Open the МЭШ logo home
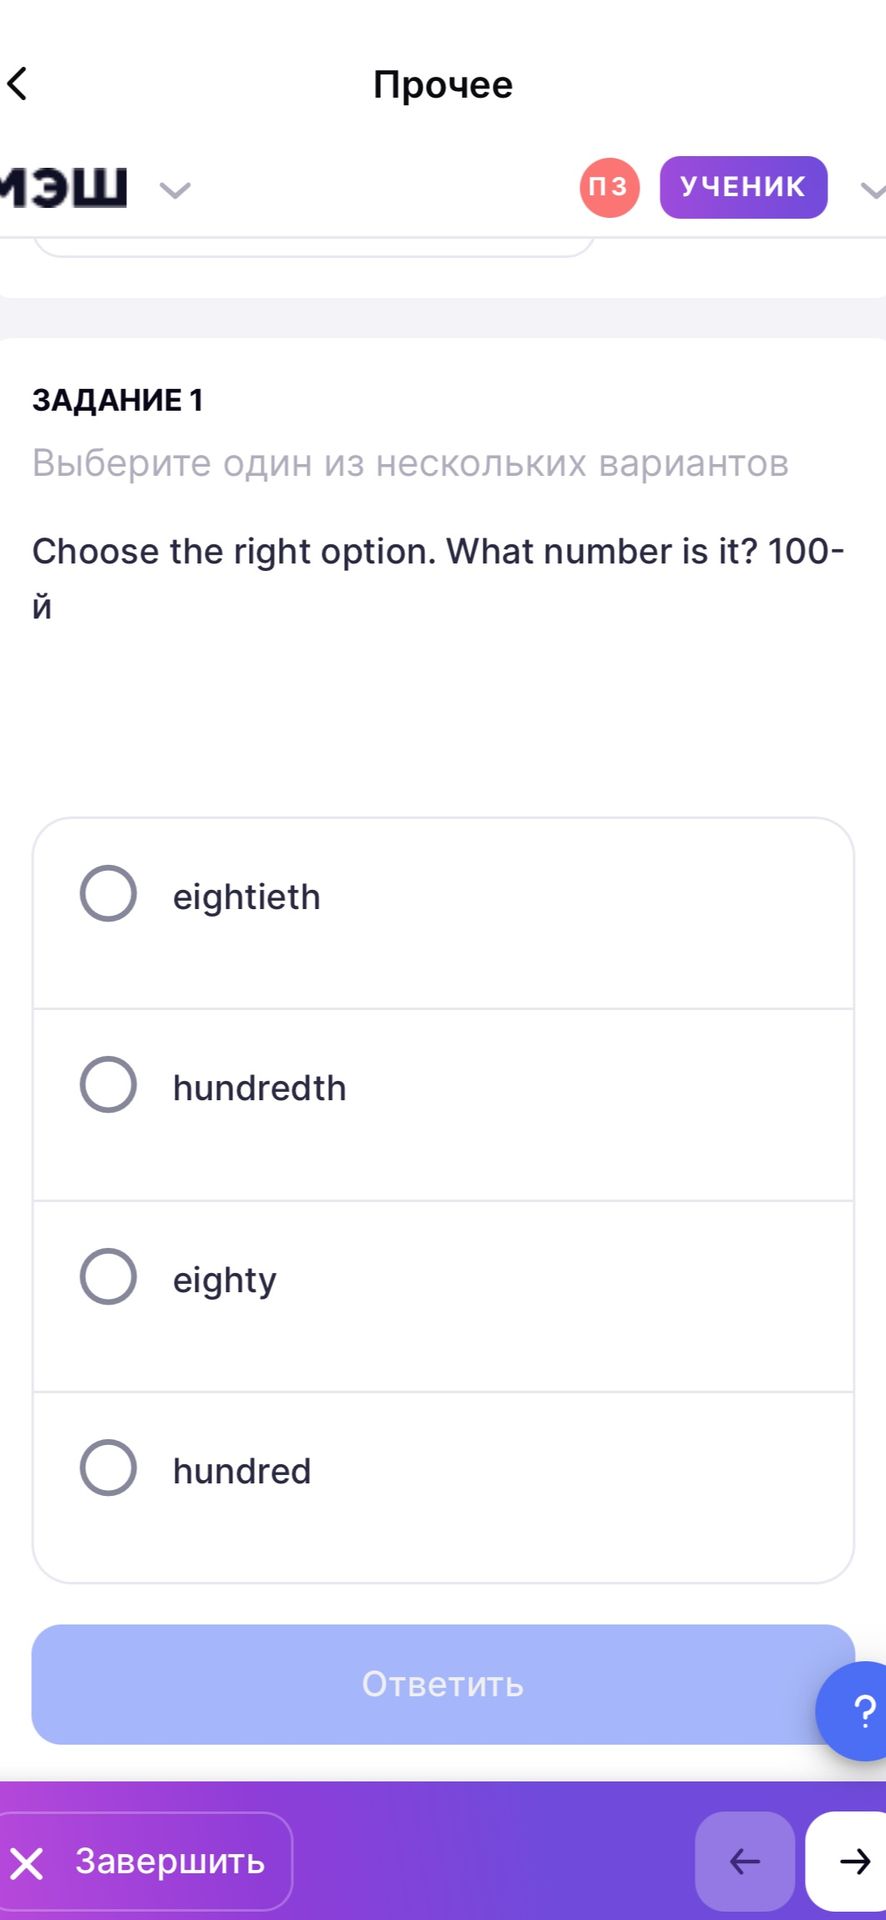 pos(64,186)
